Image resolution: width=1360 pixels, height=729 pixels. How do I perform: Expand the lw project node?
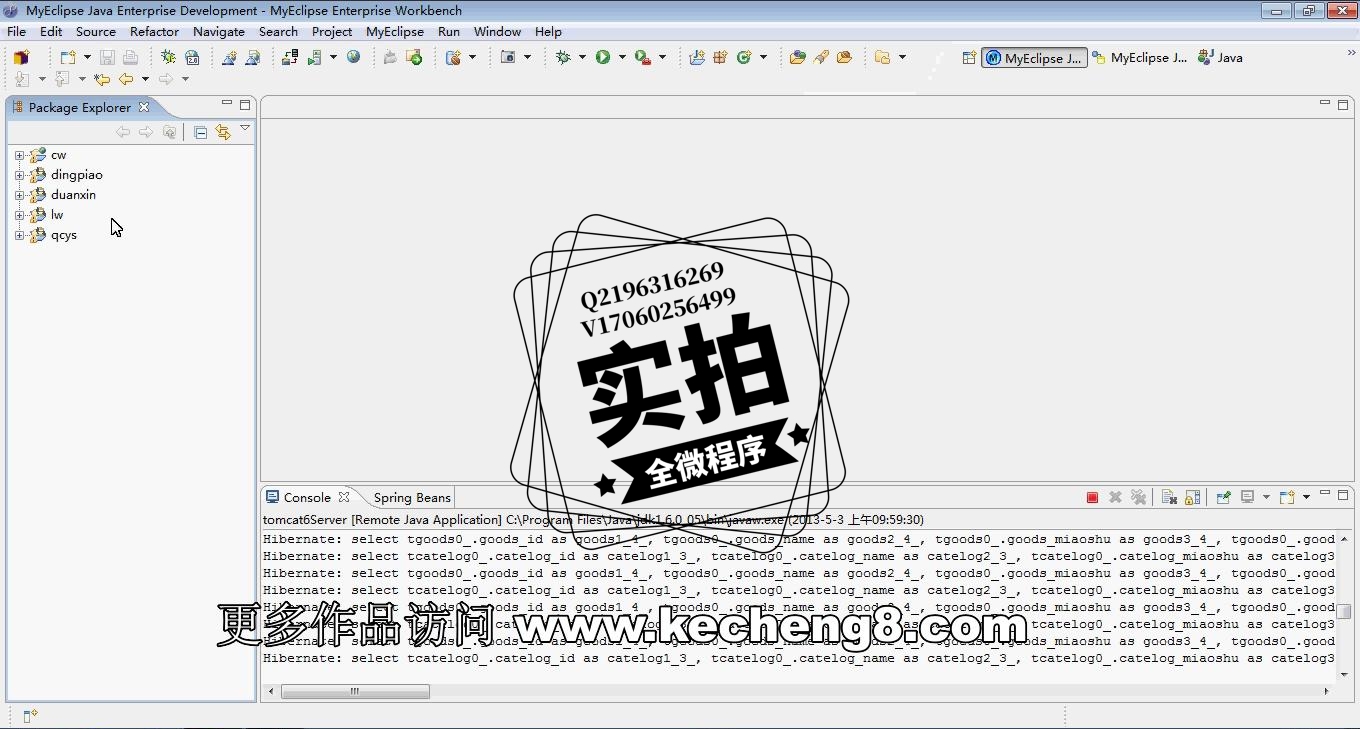click(x=19, y=215)
